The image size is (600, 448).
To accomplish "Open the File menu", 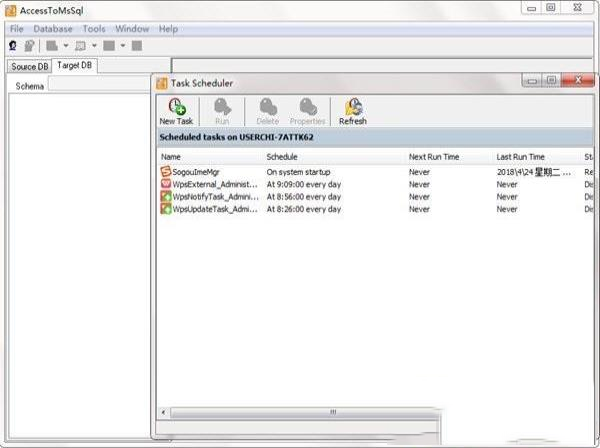I will point(16,29).
